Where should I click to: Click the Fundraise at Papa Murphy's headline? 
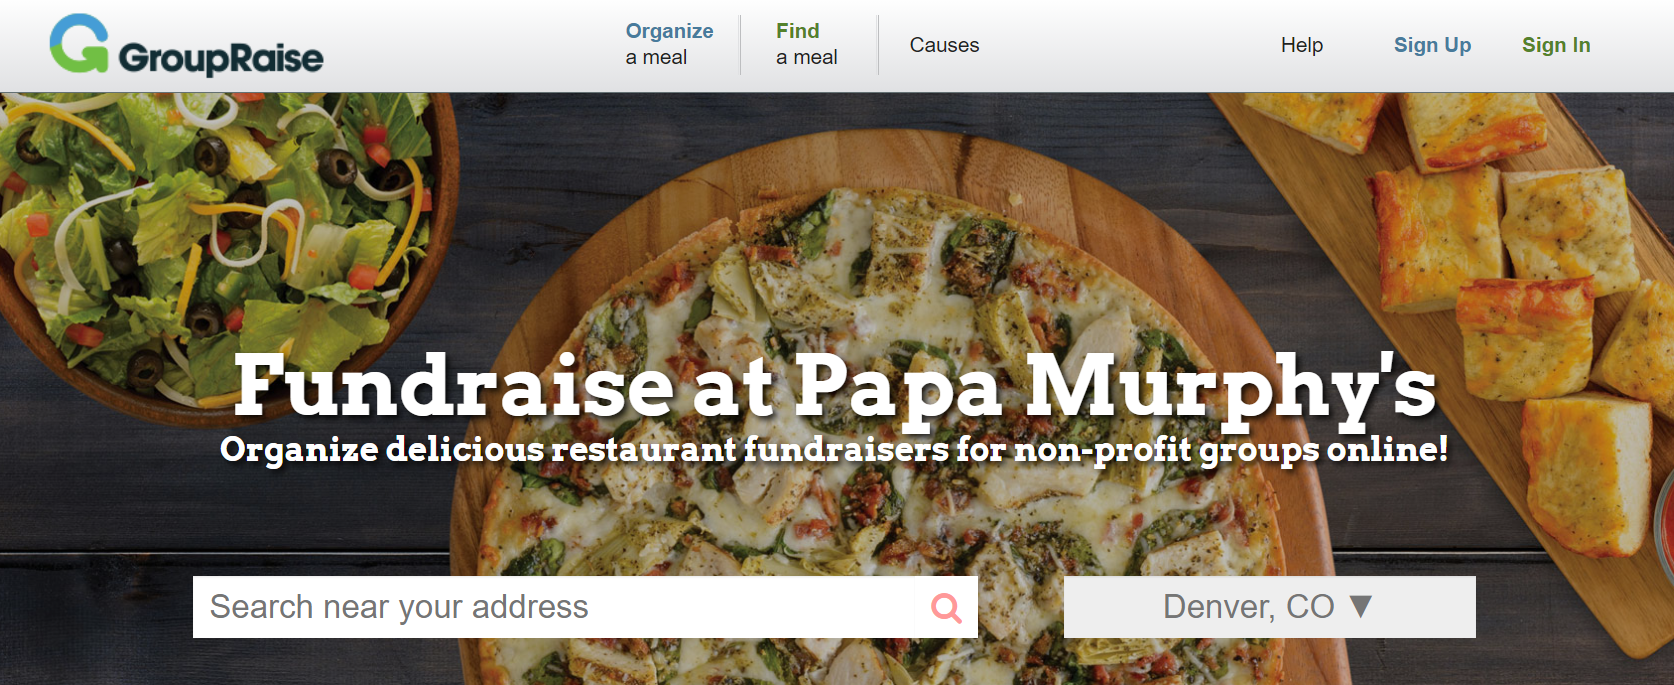tap(835, 387)
